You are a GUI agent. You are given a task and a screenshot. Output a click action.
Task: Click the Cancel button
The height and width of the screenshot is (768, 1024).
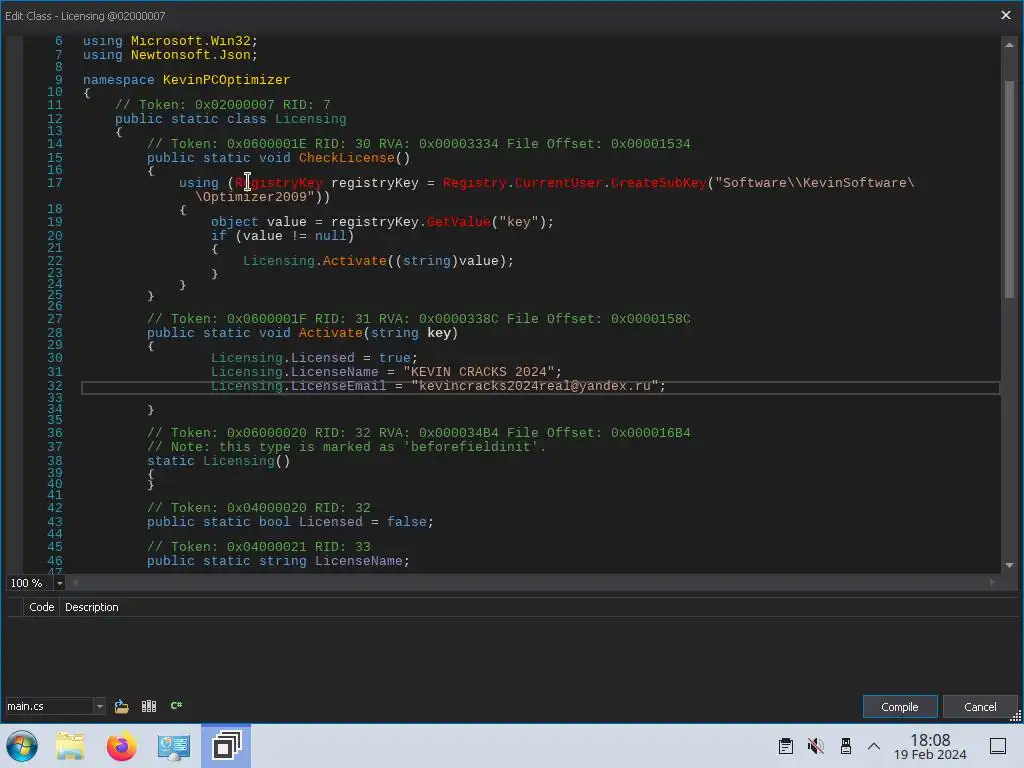(980, 707)
